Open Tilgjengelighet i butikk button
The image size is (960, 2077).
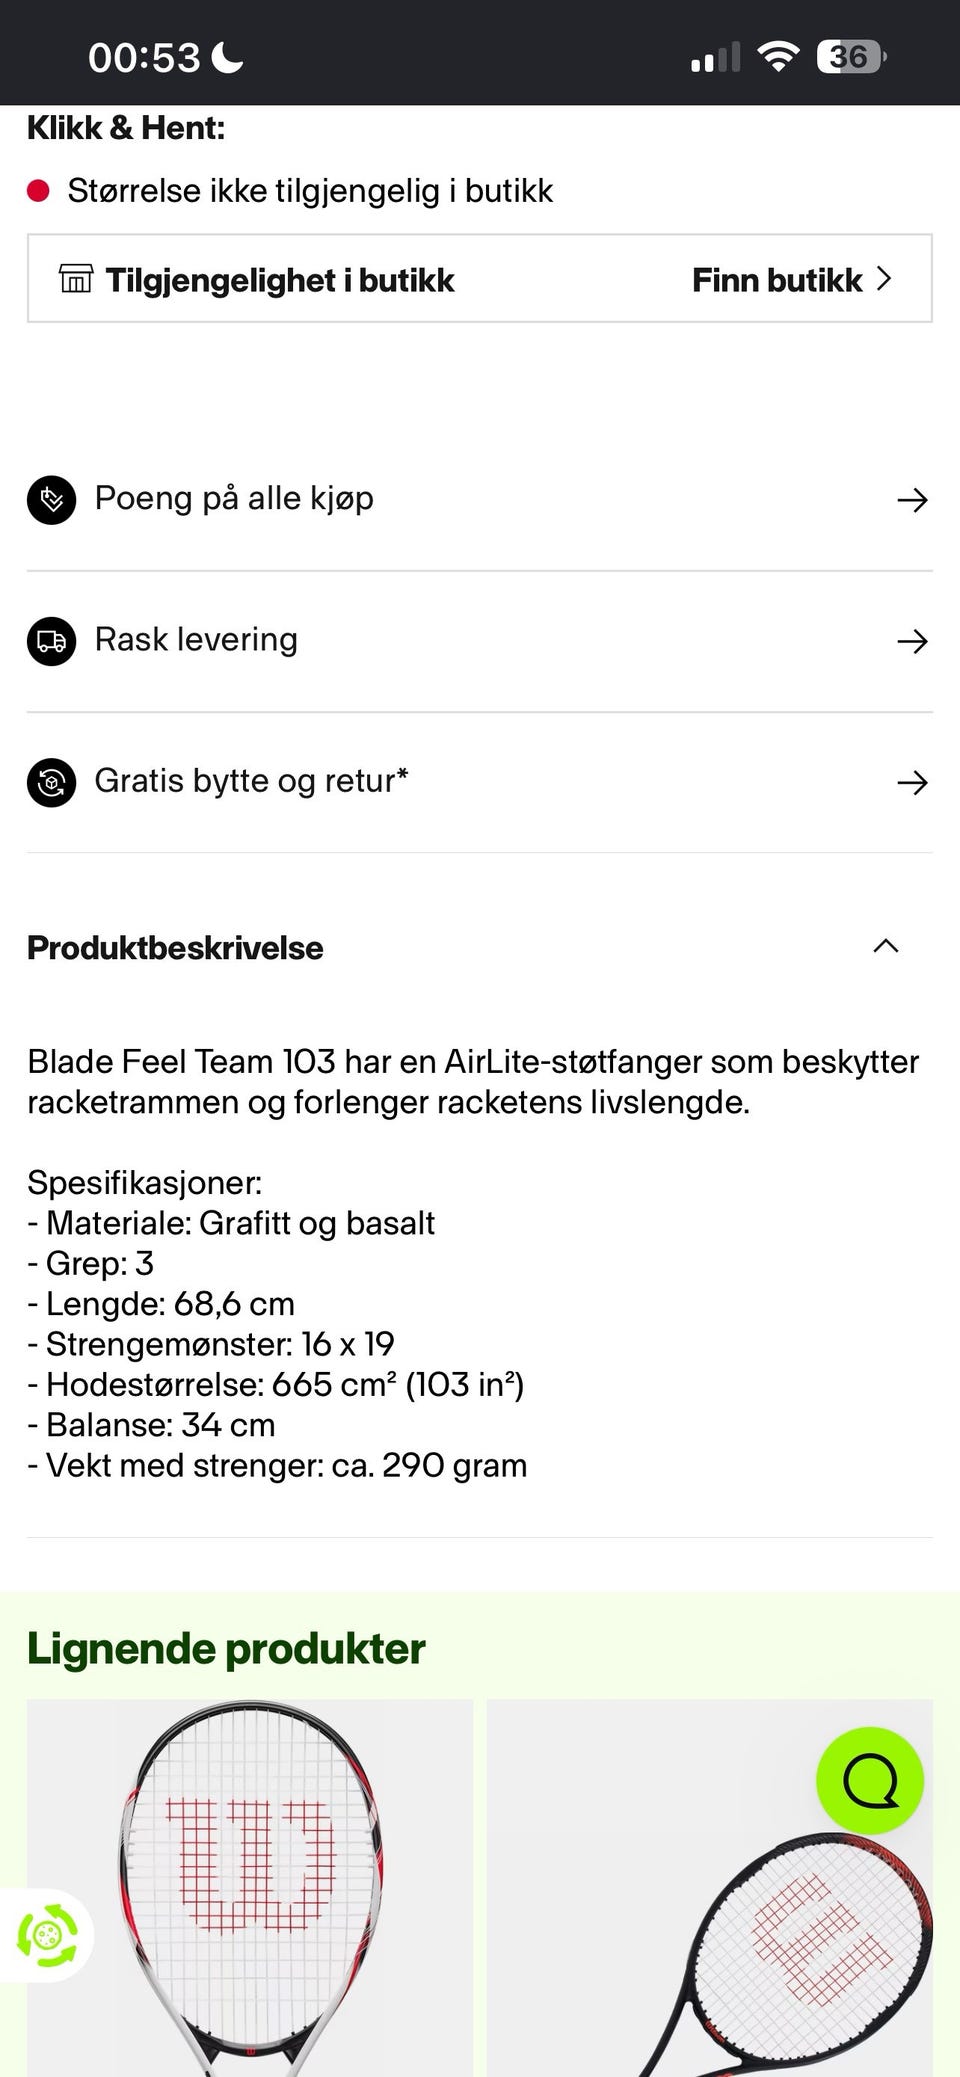click(480, 279)
